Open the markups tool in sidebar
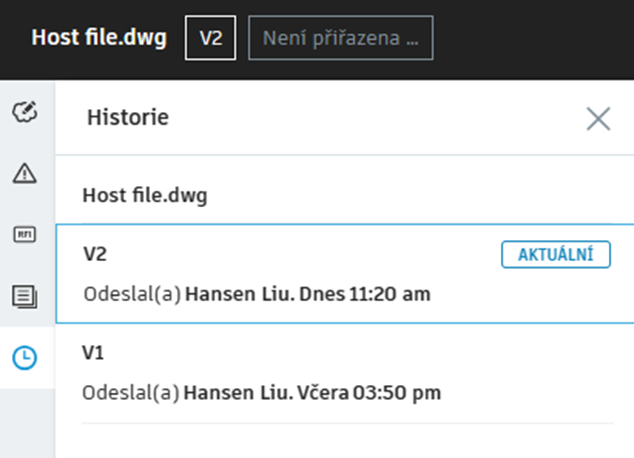 click(x=25, y=112)
